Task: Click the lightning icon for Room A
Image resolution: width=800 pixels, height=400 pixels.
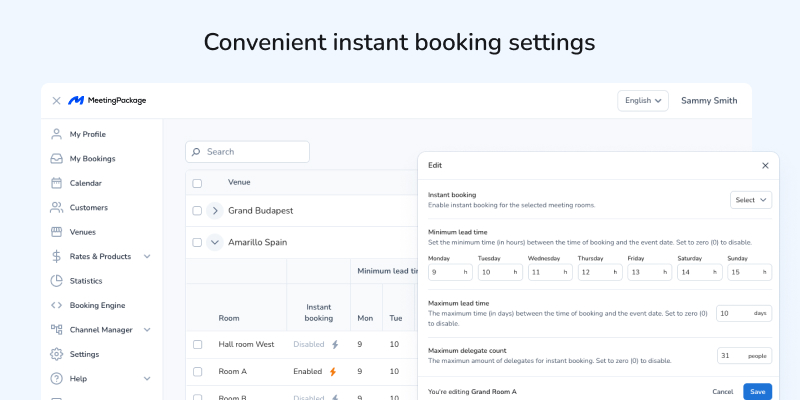Action: [333, 371]
